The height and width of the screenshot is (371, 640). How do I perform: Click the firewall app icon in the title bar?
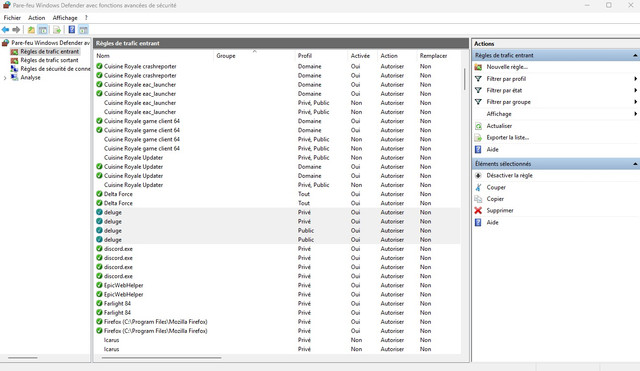6,5
